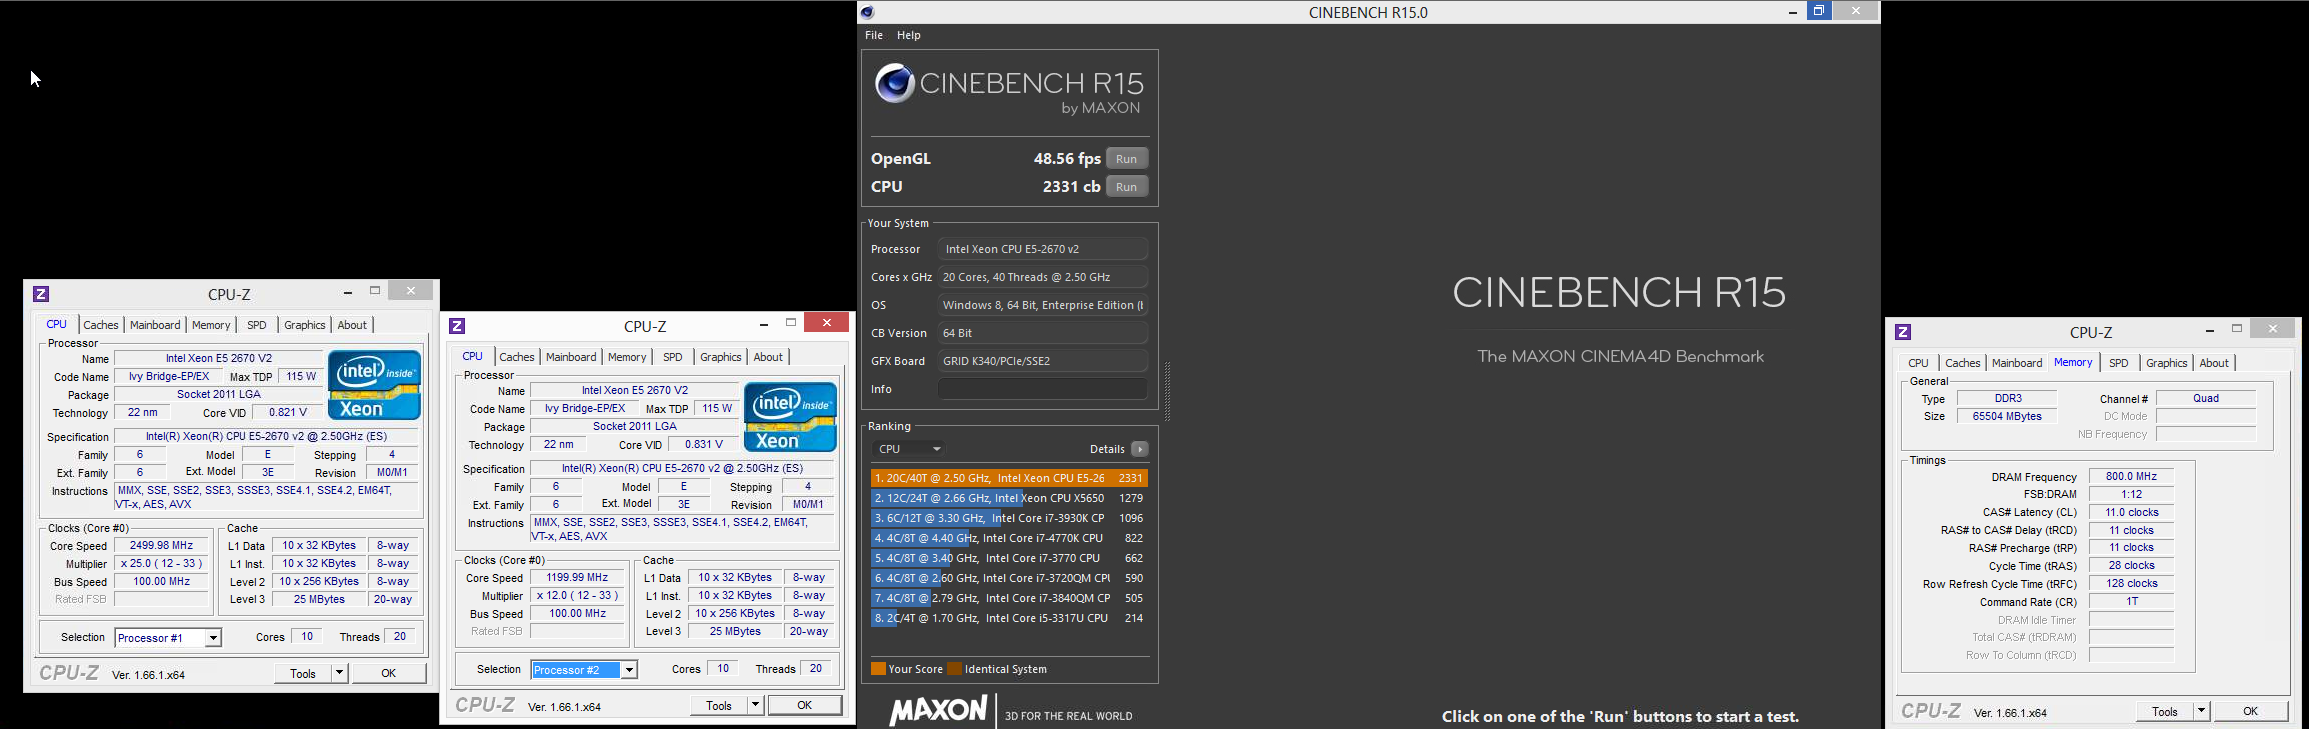Click the Intel Xeon badge in the Processor #1 CPU-Z window
The image size is (2309, 729).
374,385
